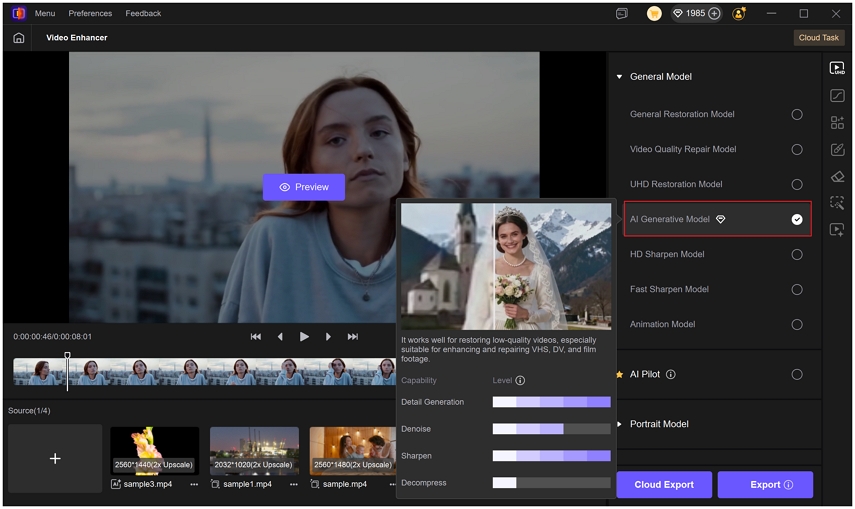Open the Feedback menu

pyautogui.click(x=143, y=14)
